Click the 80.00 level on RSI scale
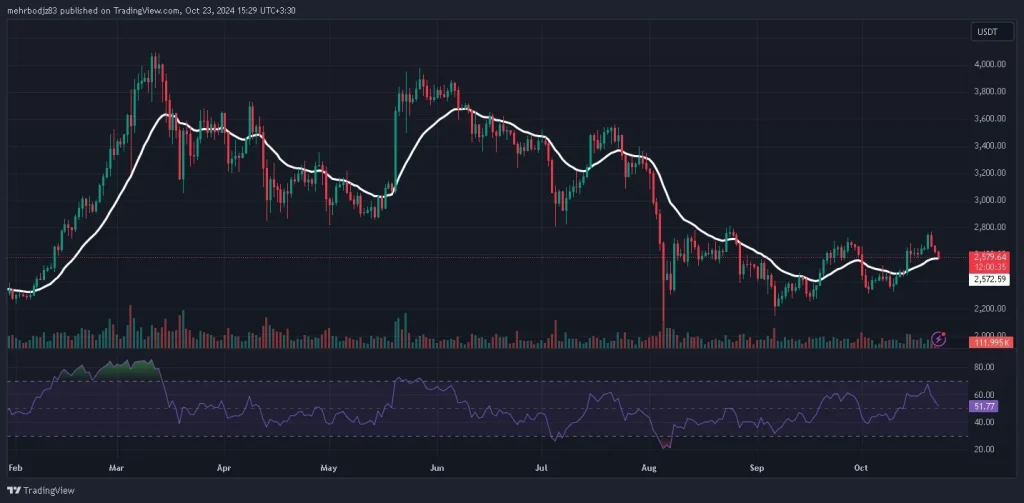Viewport: 1024px width, 503px height. pos(984,367)
